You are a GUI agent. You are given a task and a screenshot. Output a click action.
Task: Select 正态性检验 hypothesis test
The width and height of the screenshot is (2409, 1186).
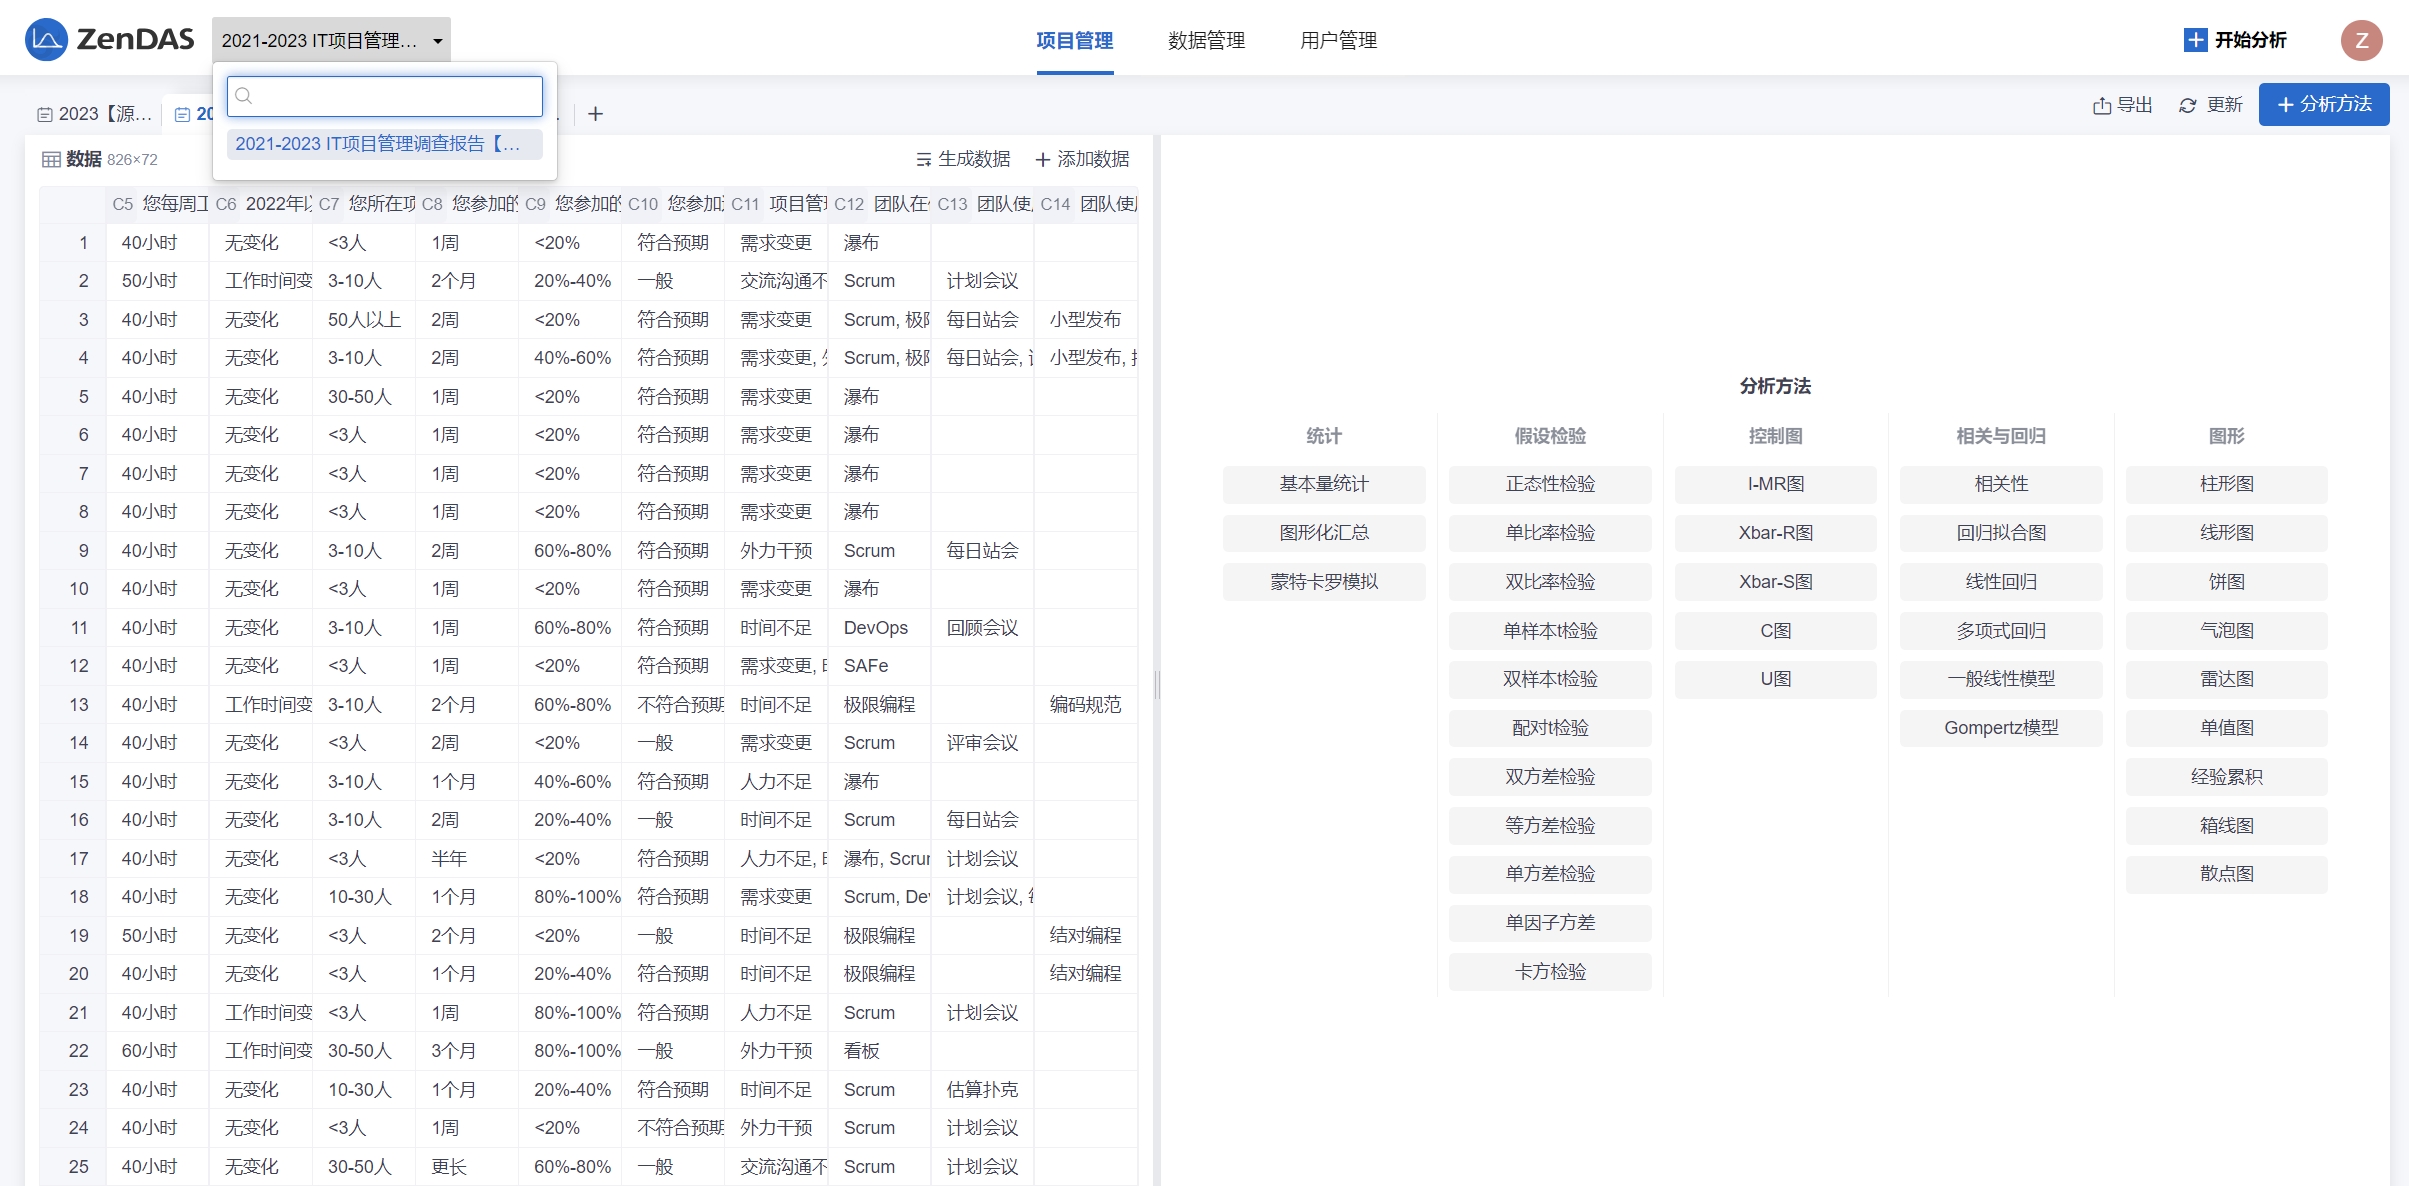[1549, 484]
